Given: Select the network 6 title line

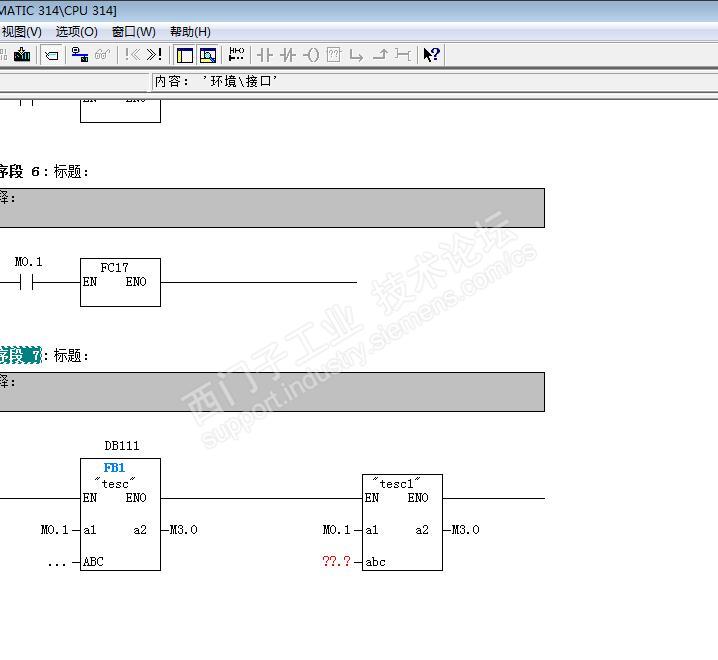Looking at the screenshot, I should (44, 172).
